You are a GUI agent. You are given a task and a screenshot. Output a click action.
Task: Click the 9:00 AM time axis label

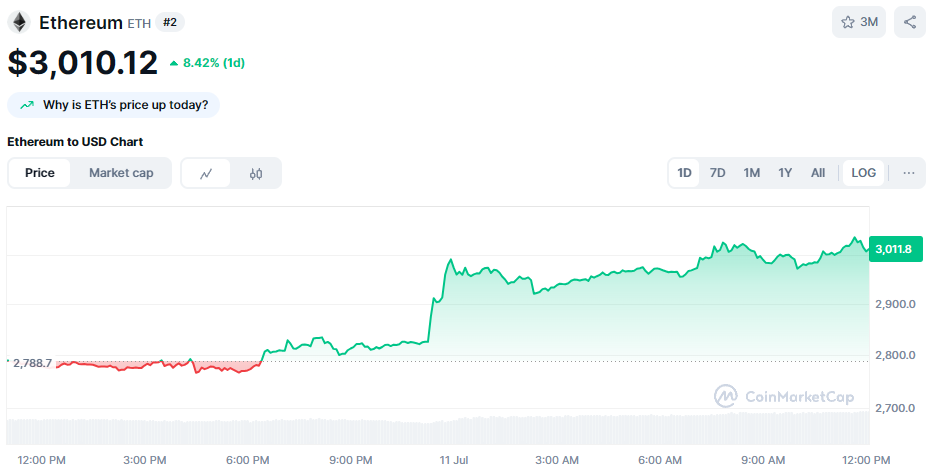(763, 460)
